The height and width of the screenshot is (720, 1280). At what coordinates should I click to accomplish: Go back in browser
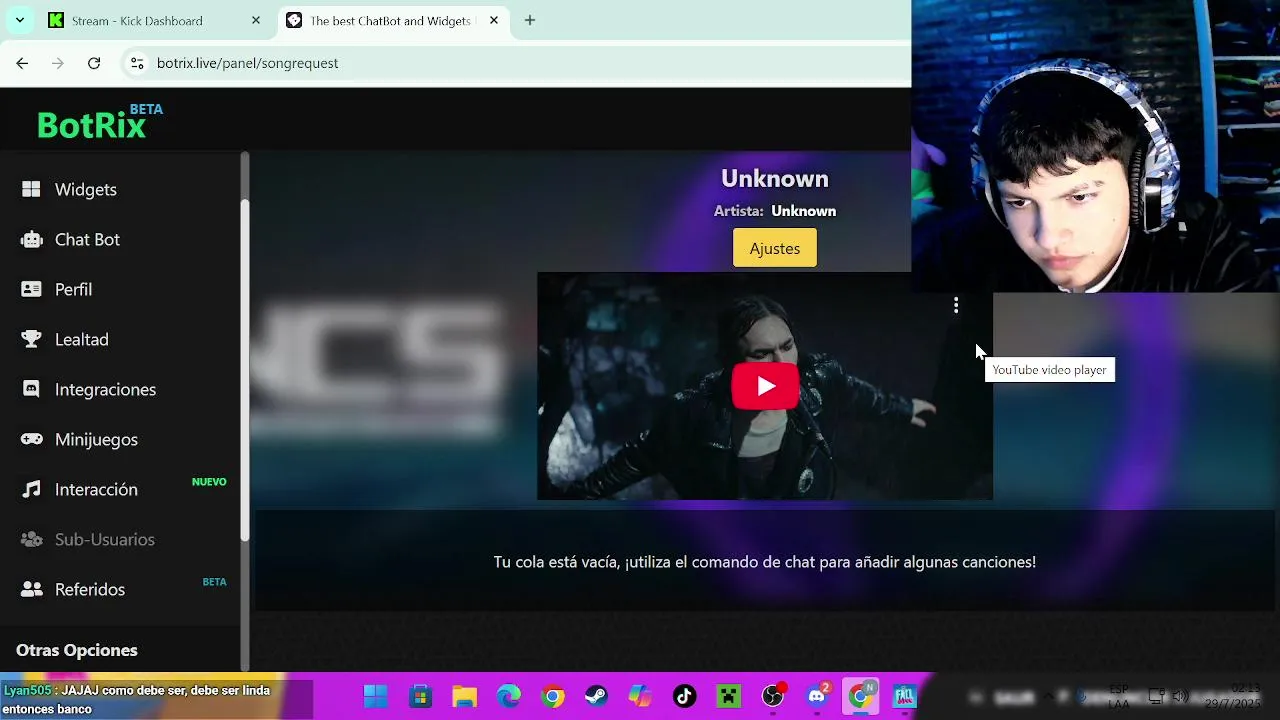tap(22, 63)
